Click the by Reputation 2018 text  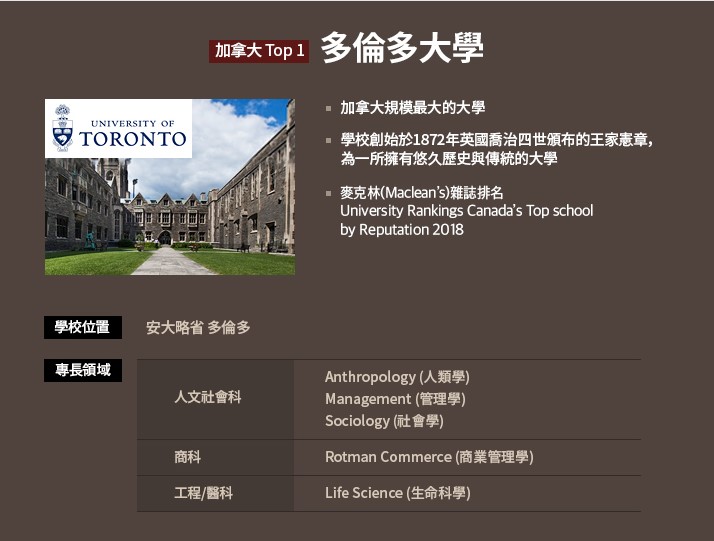[x=402, y=230]
